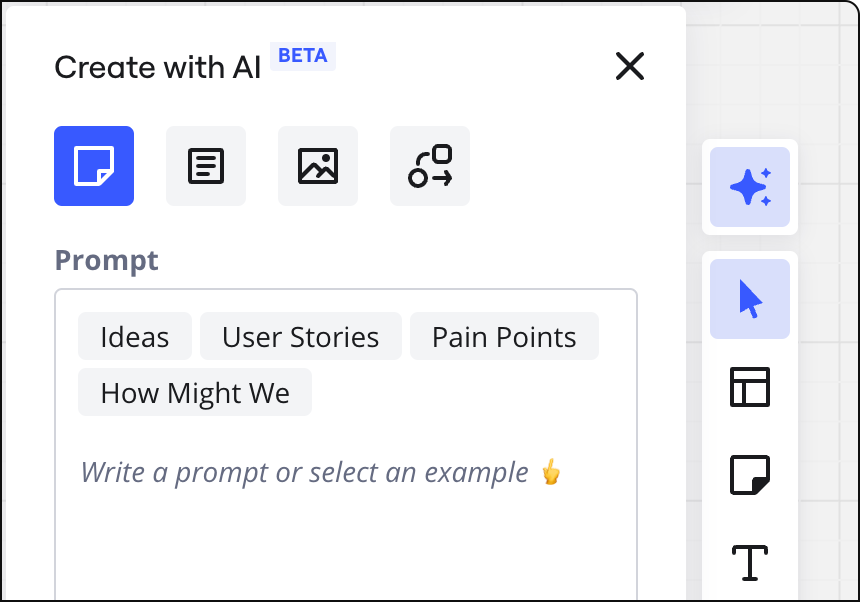
Task: Click the pointing finger emoji in placeholder
Action: click(x=551, y=472)
